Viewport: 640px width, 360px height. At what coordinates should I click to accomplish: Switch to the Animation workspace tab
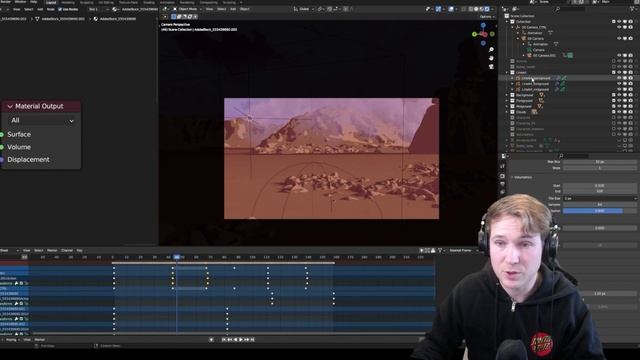point(167,2)
